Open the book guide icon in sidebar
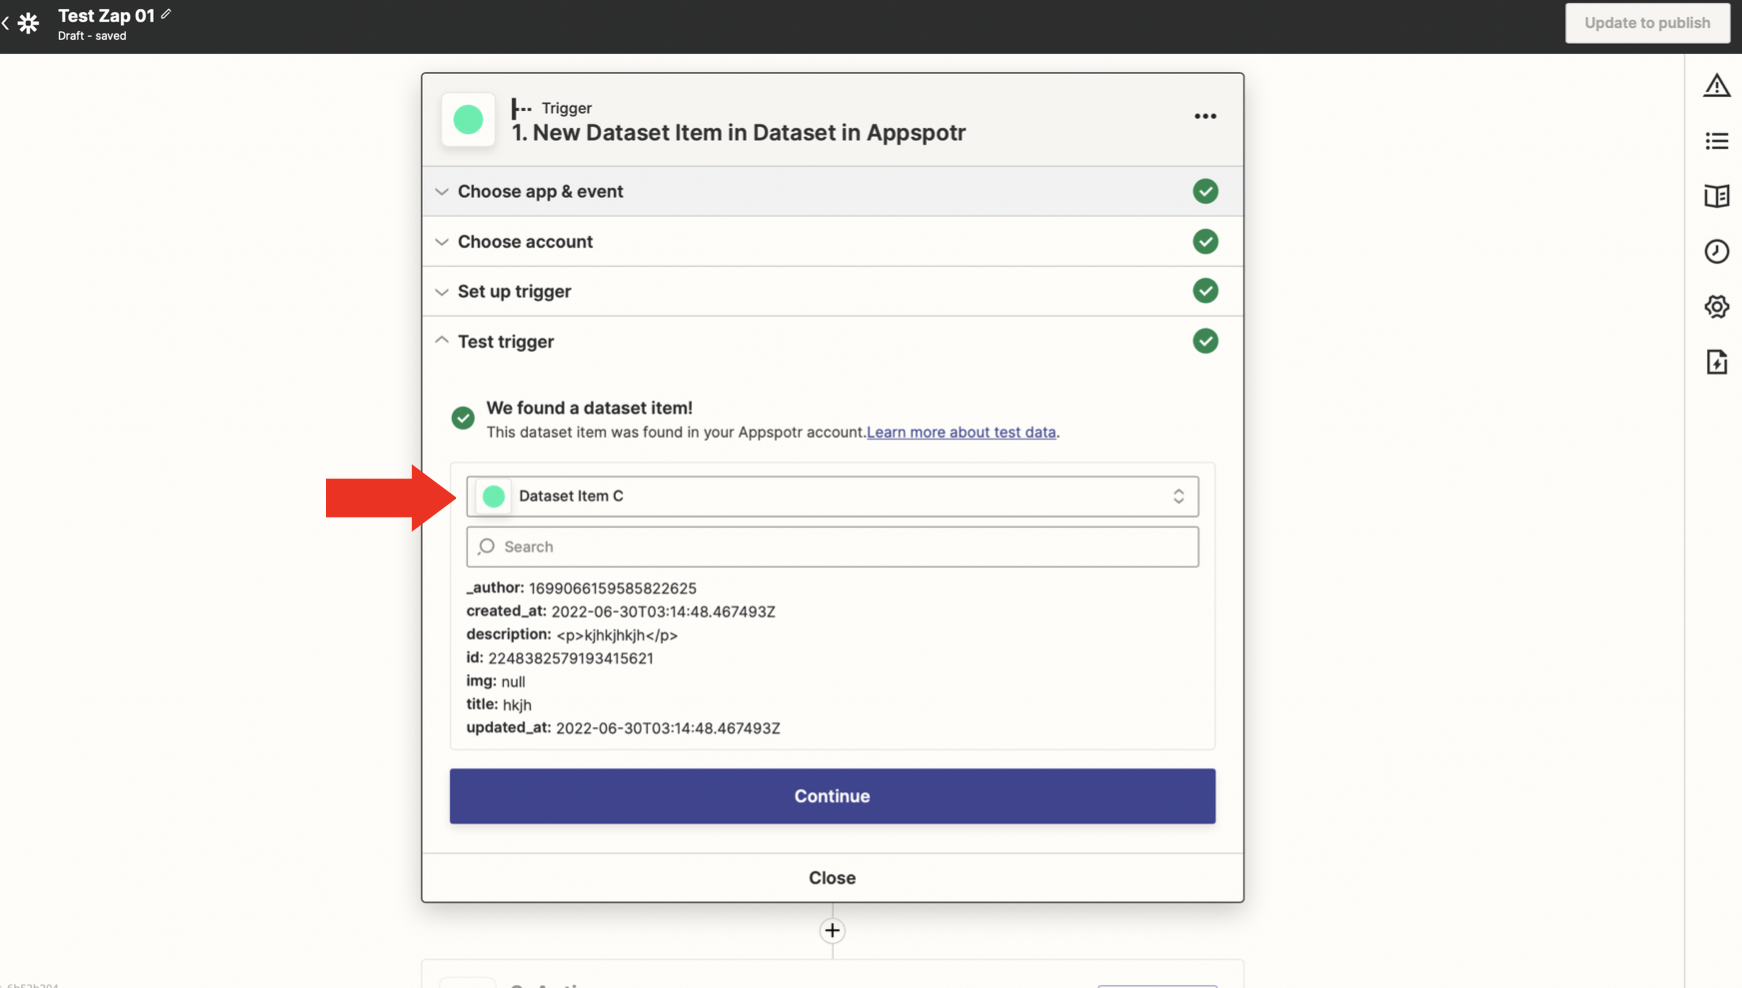Screen dimensions: 1742x988 pyautogui.click(x=1716, y=196)
